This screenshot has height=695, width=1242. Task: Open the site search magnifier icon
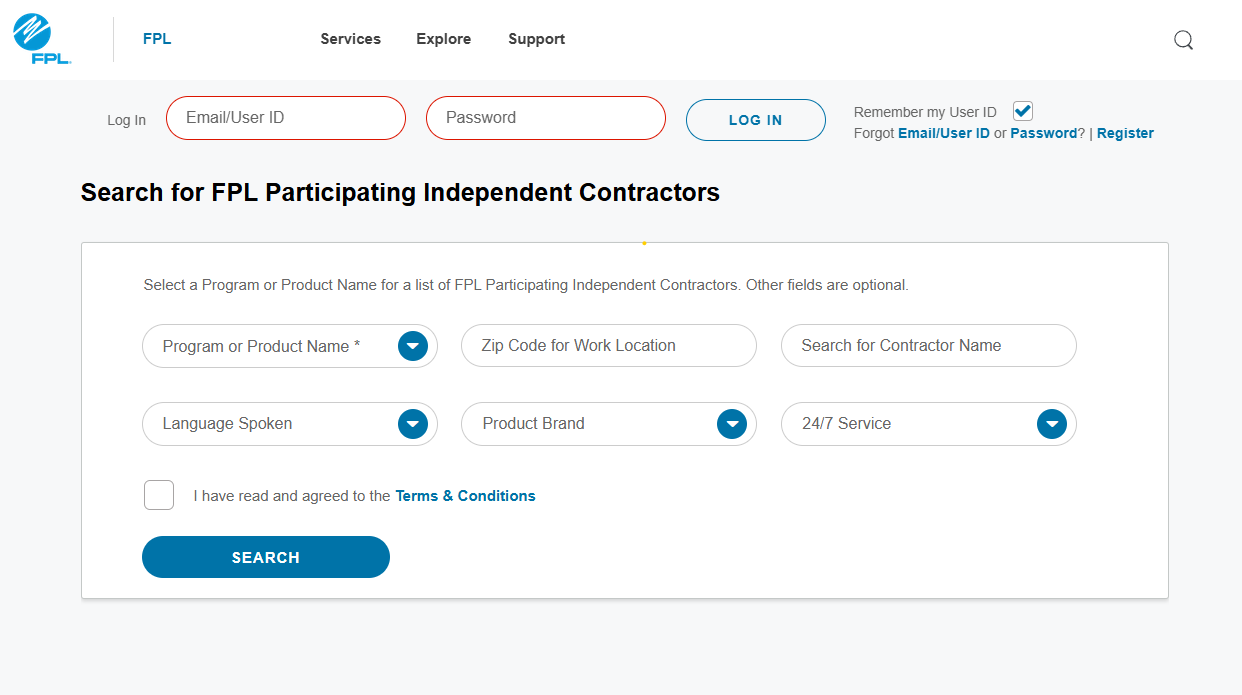point(1183,40)
